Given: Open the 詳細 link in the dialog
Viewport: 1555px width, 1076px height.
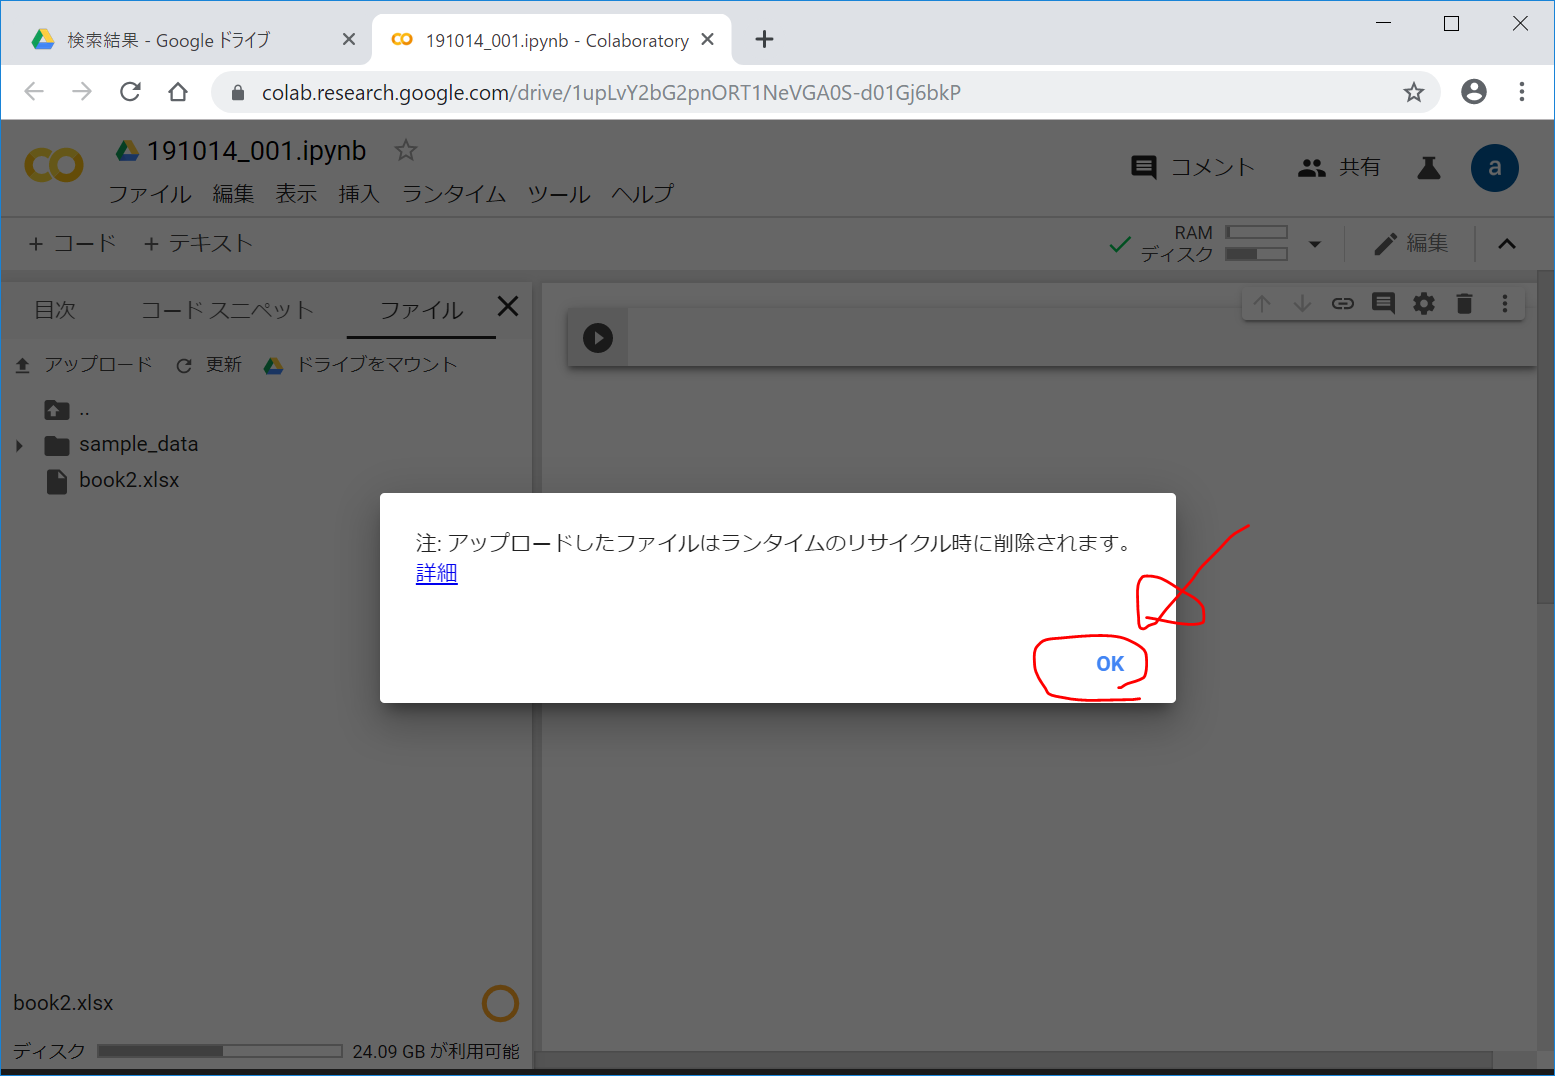Looking at the screenshot, I should (x=436, y=573).
